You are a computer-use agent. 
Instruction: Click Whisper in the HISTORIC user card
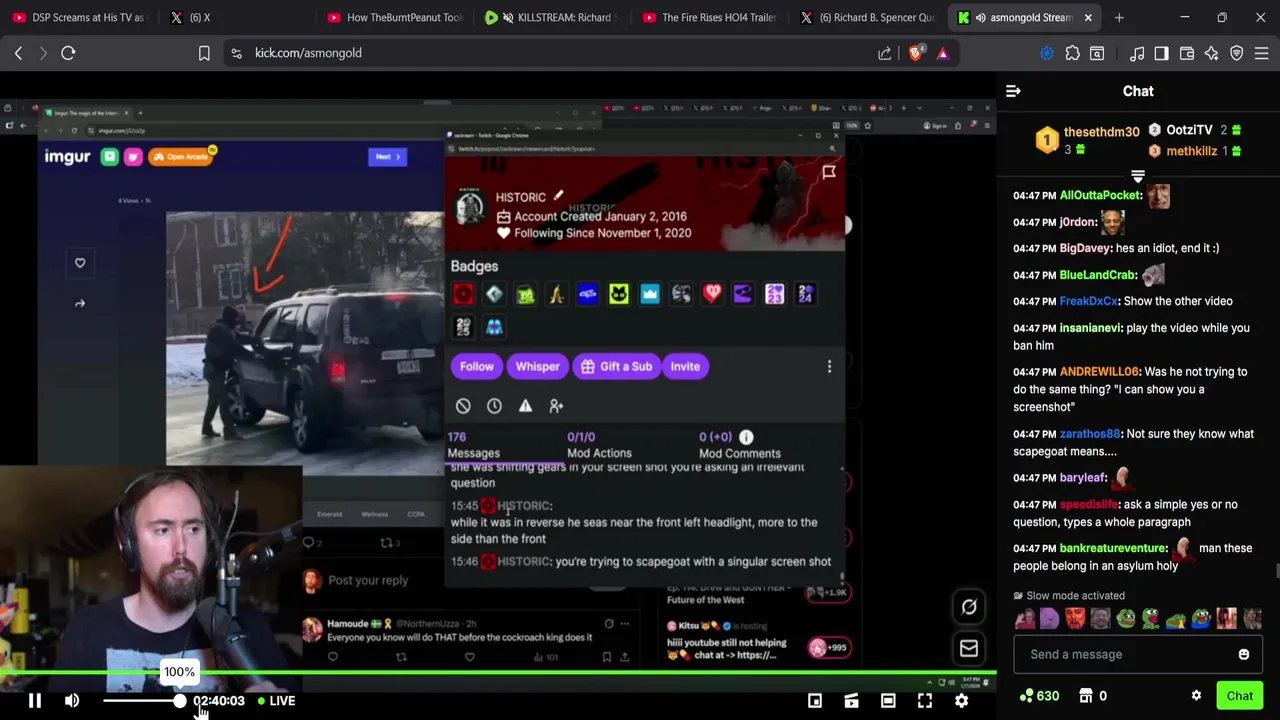[537, 366]
